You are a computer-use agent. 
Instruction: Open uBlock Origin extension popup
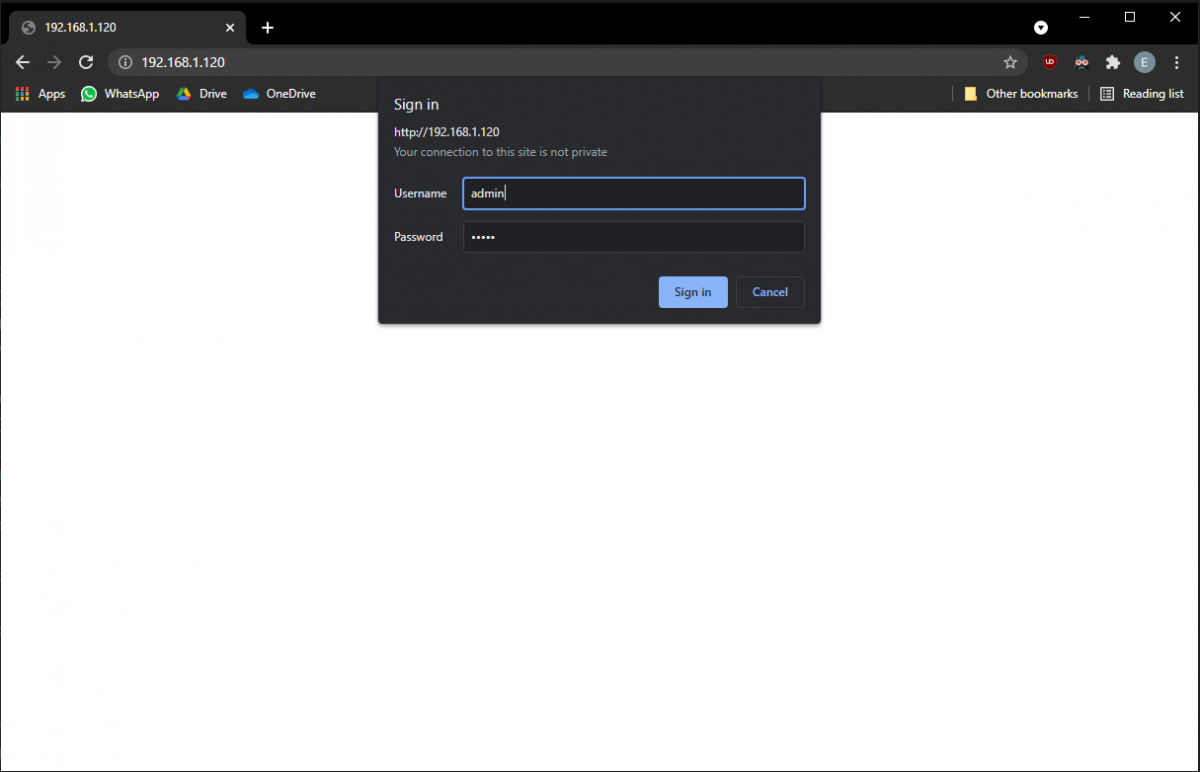[1049, 62]
